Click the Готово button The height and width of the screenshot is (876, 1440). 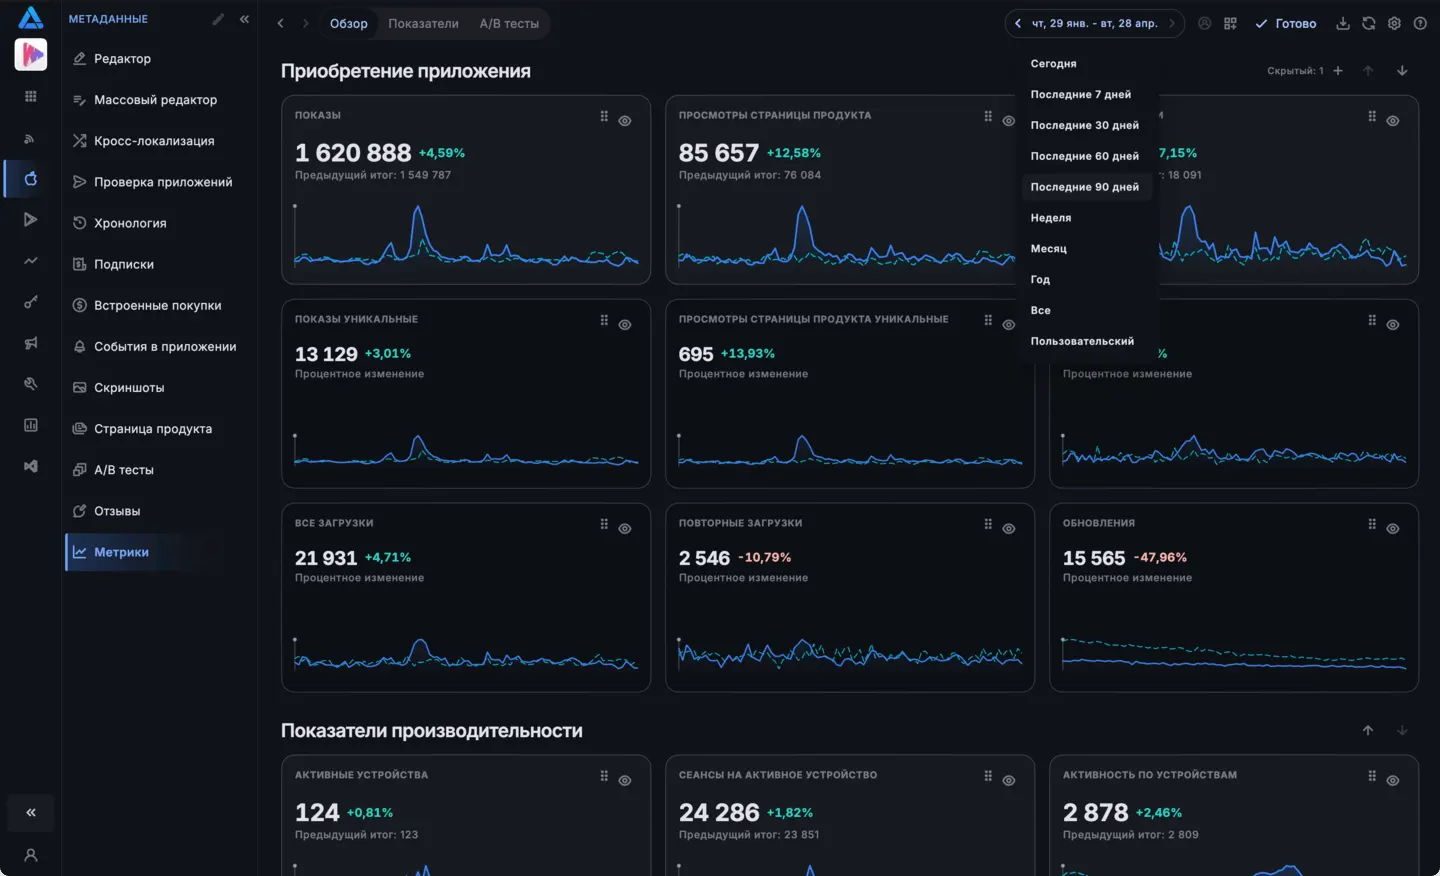pos(1286,23)
